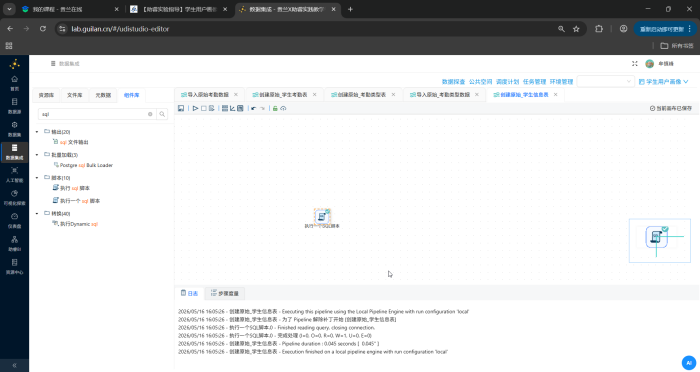Open the 导入原始_考勤类型数据 pipeline tab
700x372 pixels.
point(440,95)
